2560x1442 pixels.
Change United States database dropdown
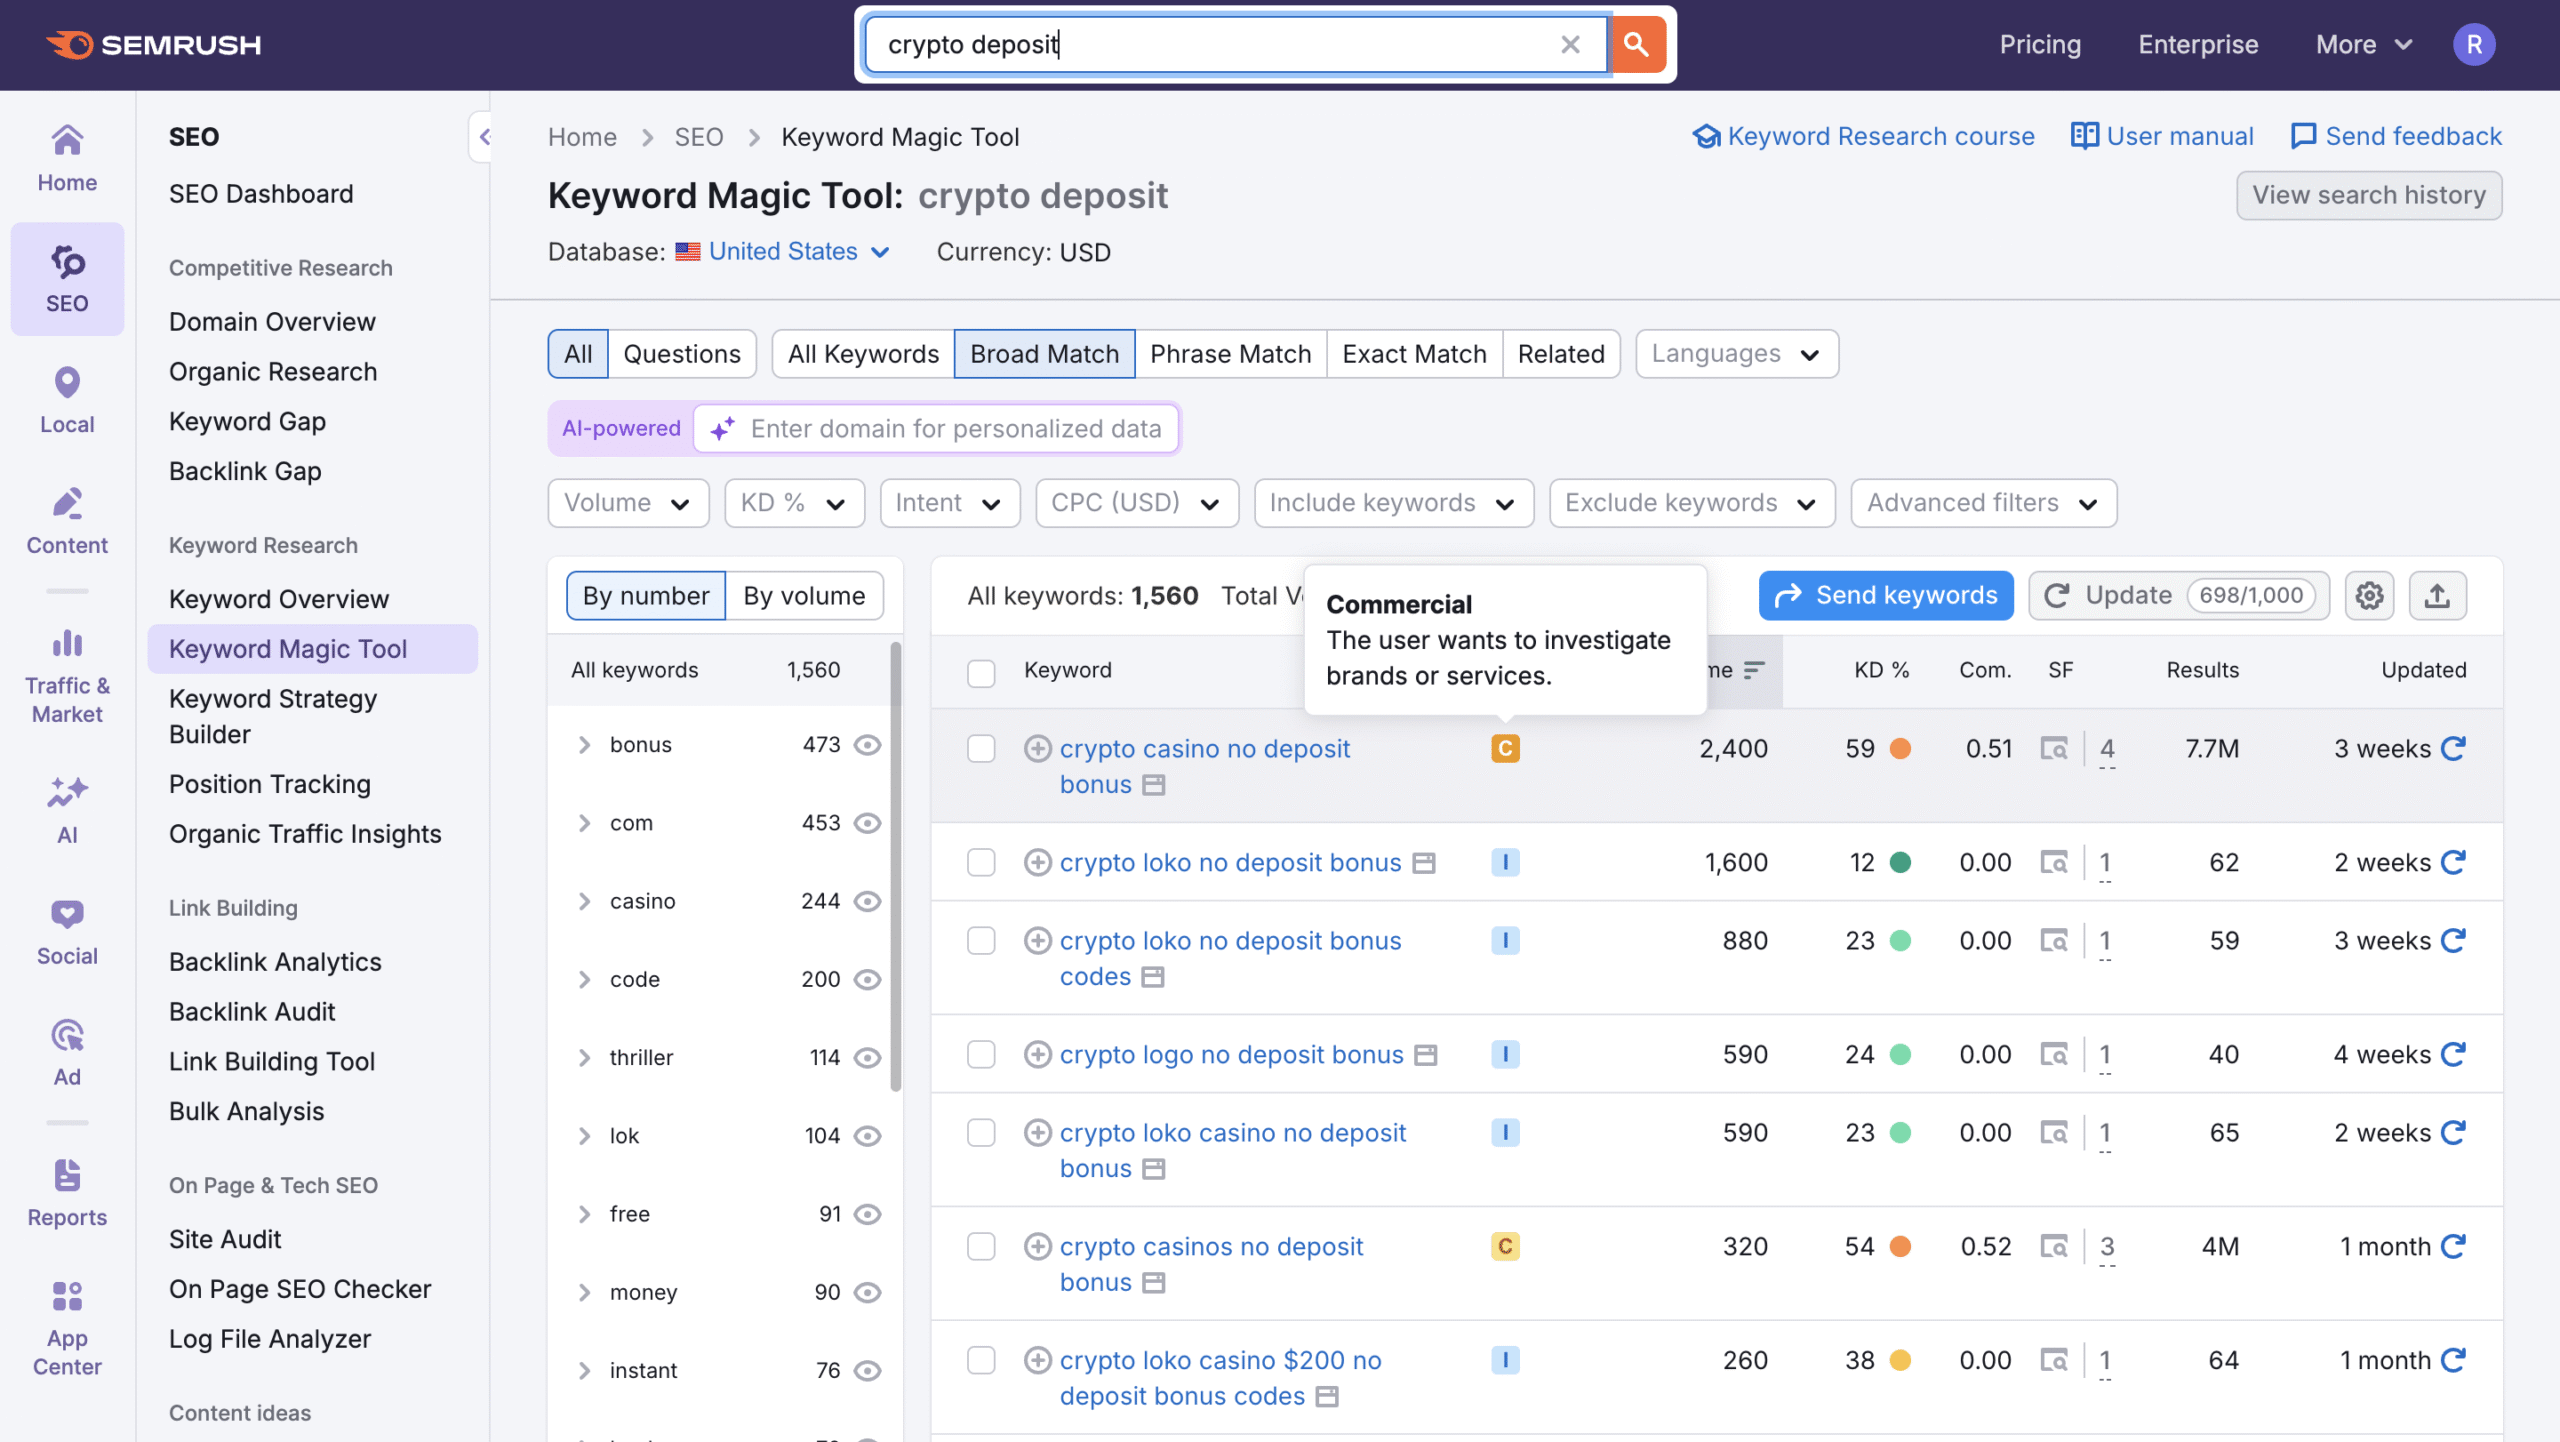click(783, 252)
